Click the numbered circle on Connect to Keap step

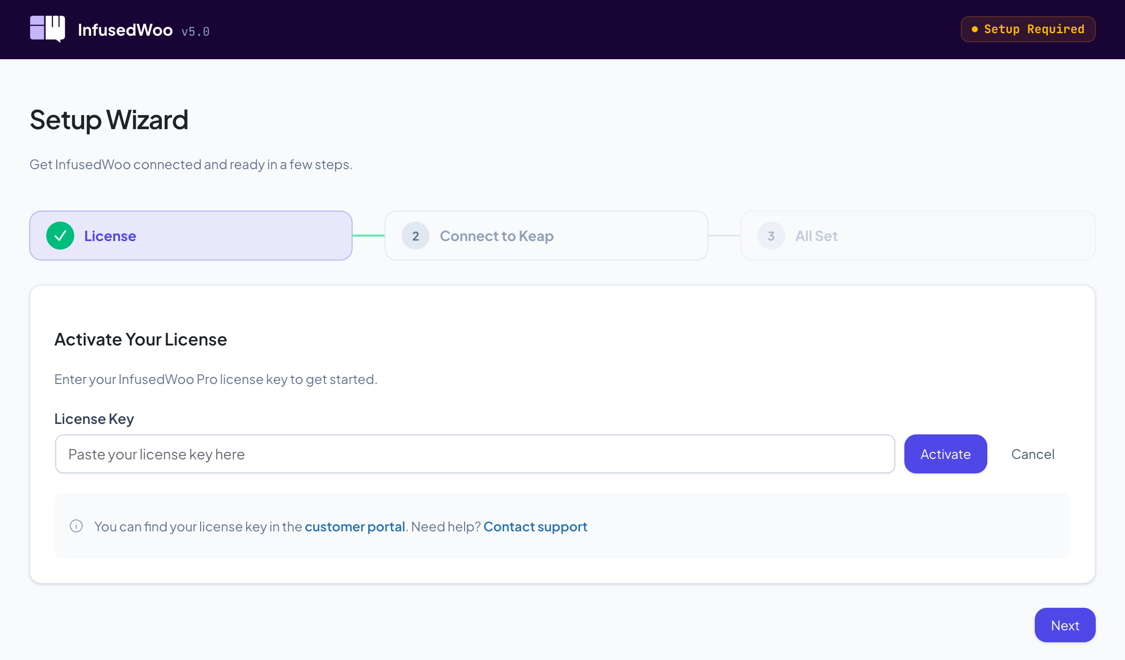(414, 235)
